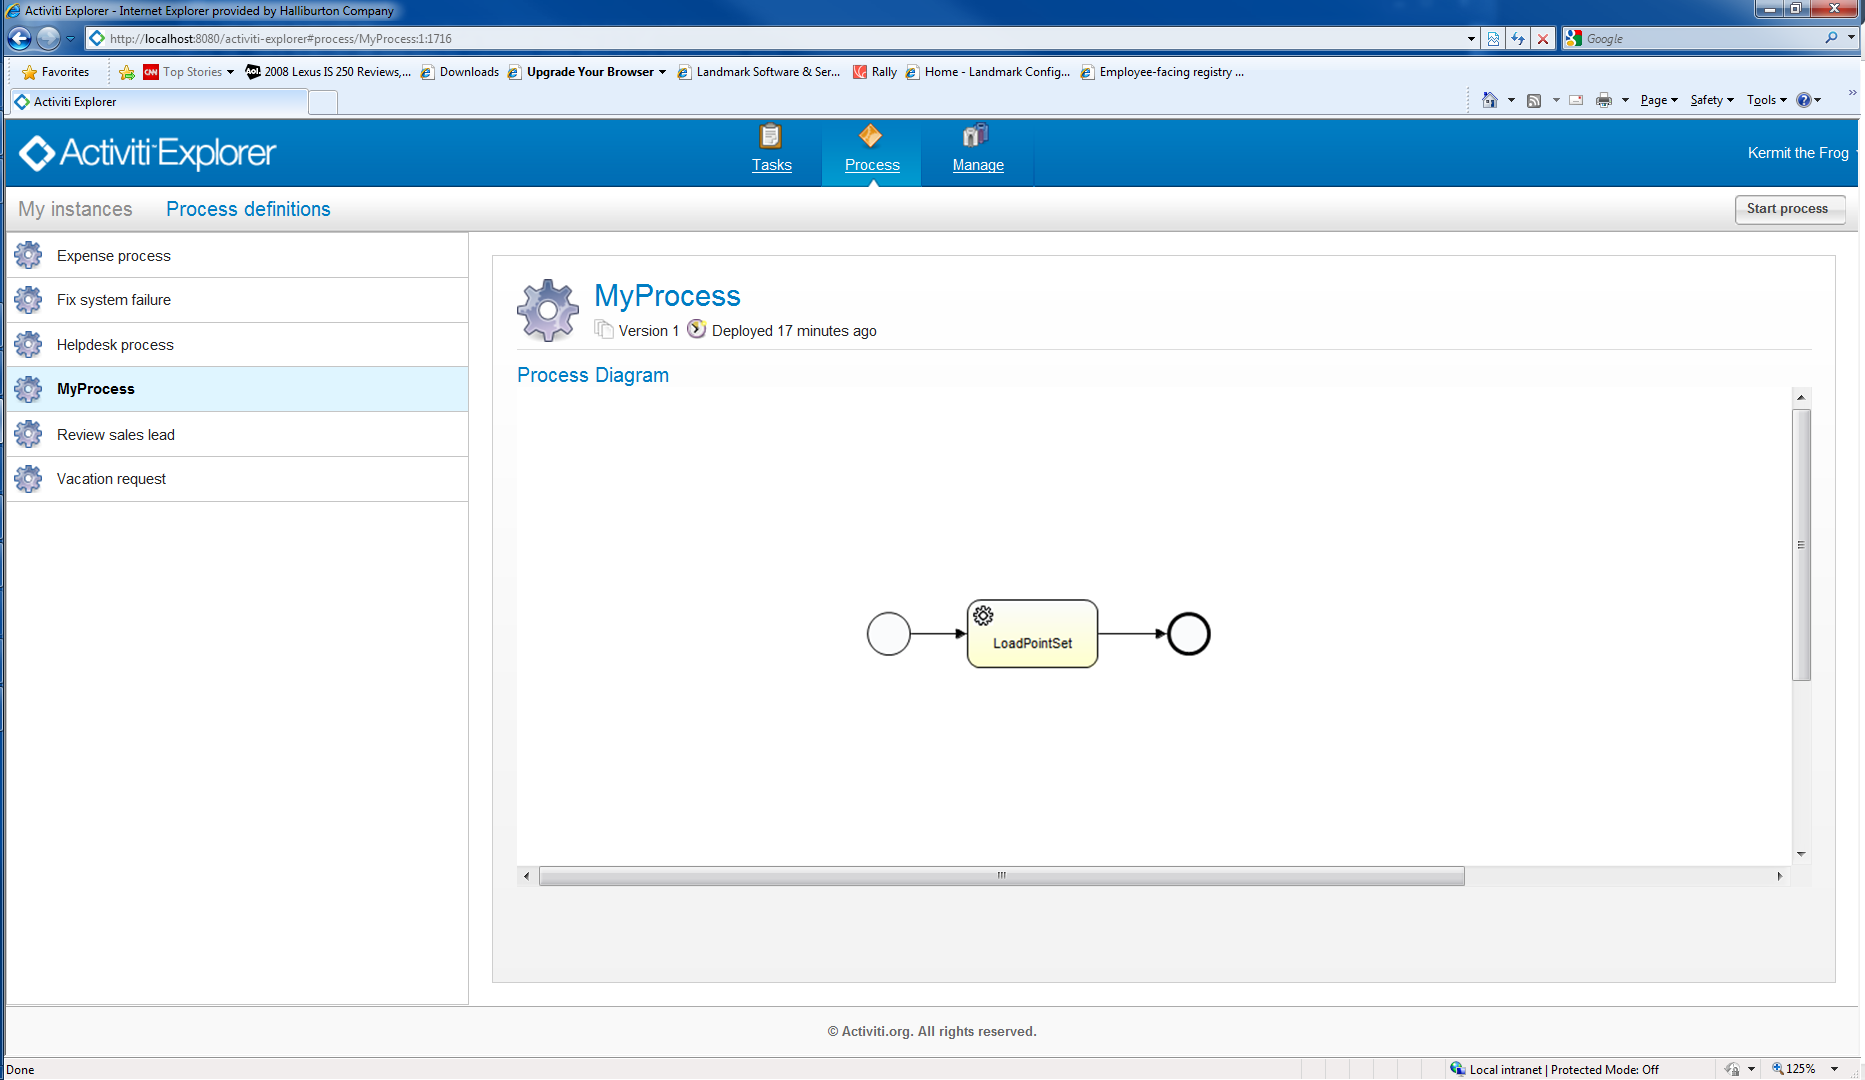Switch to the Process definitions tab
This screenshot has height=1080, width=1865.
coord(248,209)
